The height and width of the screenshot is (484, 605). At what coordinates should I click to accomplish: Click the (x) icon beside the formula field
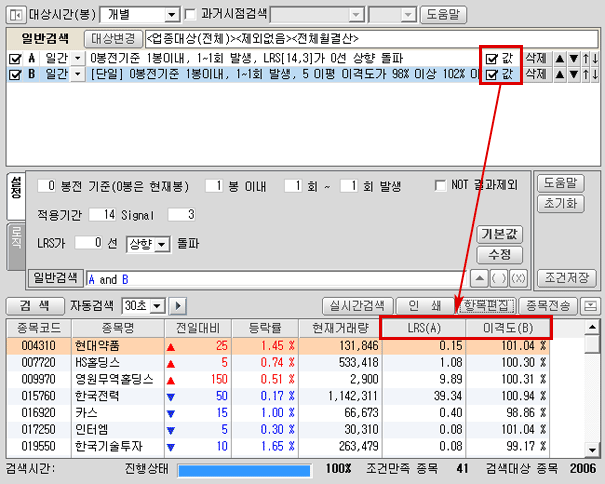click(517, 278)
